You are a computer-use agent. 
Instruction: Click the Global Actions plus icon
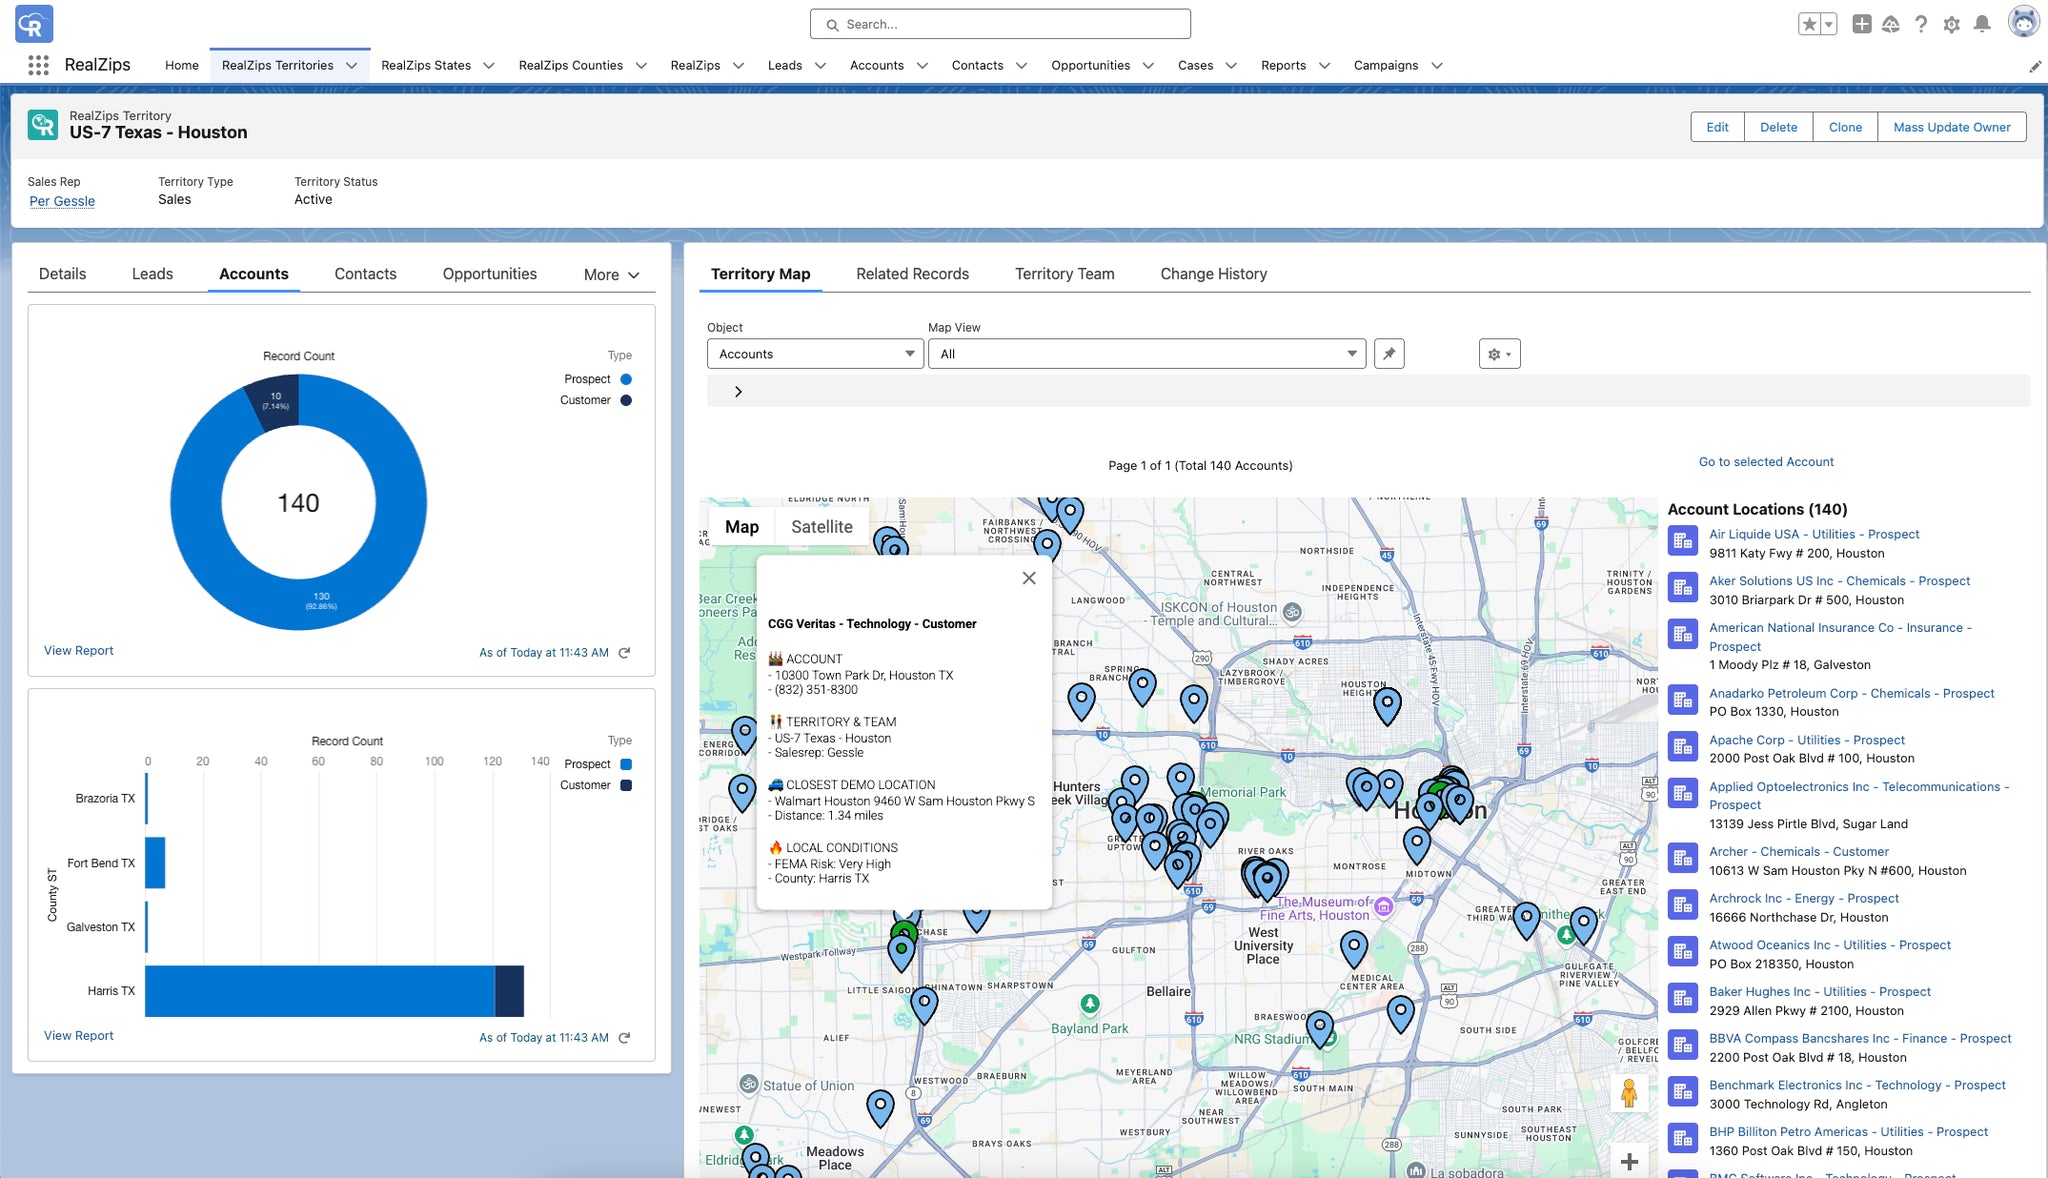(1861, 24)
